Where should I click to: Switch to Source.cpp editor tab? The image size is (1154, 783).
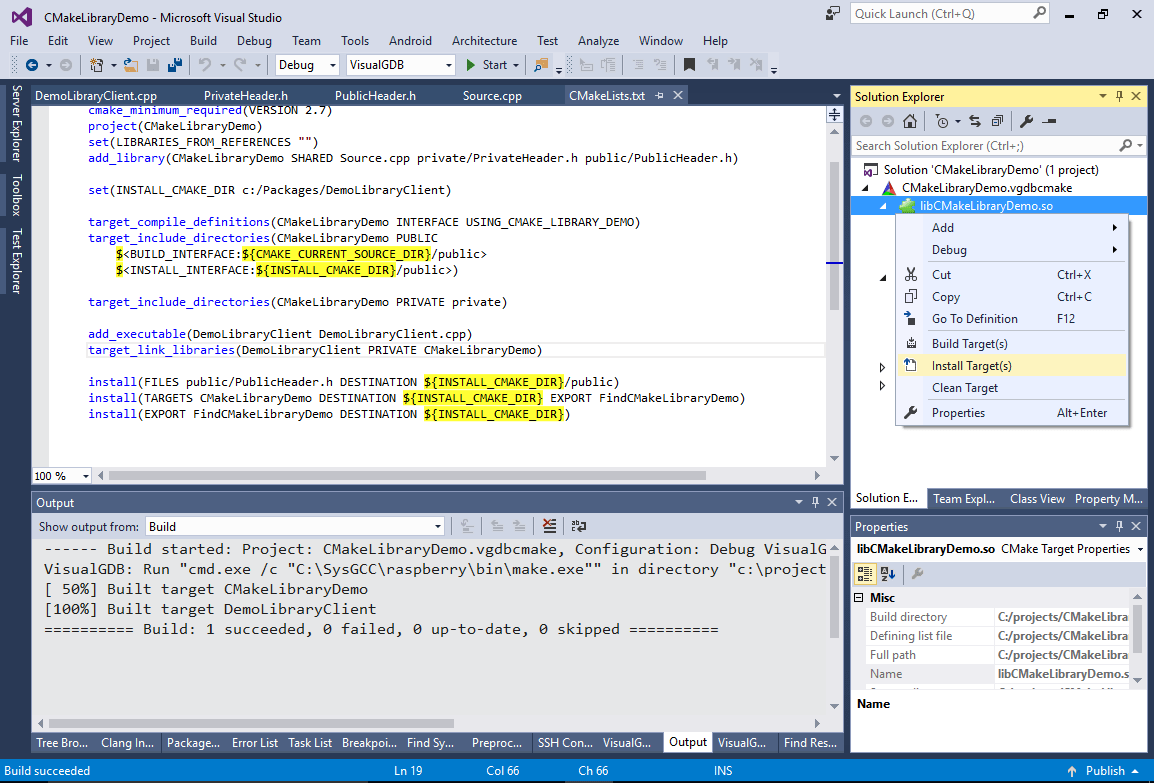492,96
